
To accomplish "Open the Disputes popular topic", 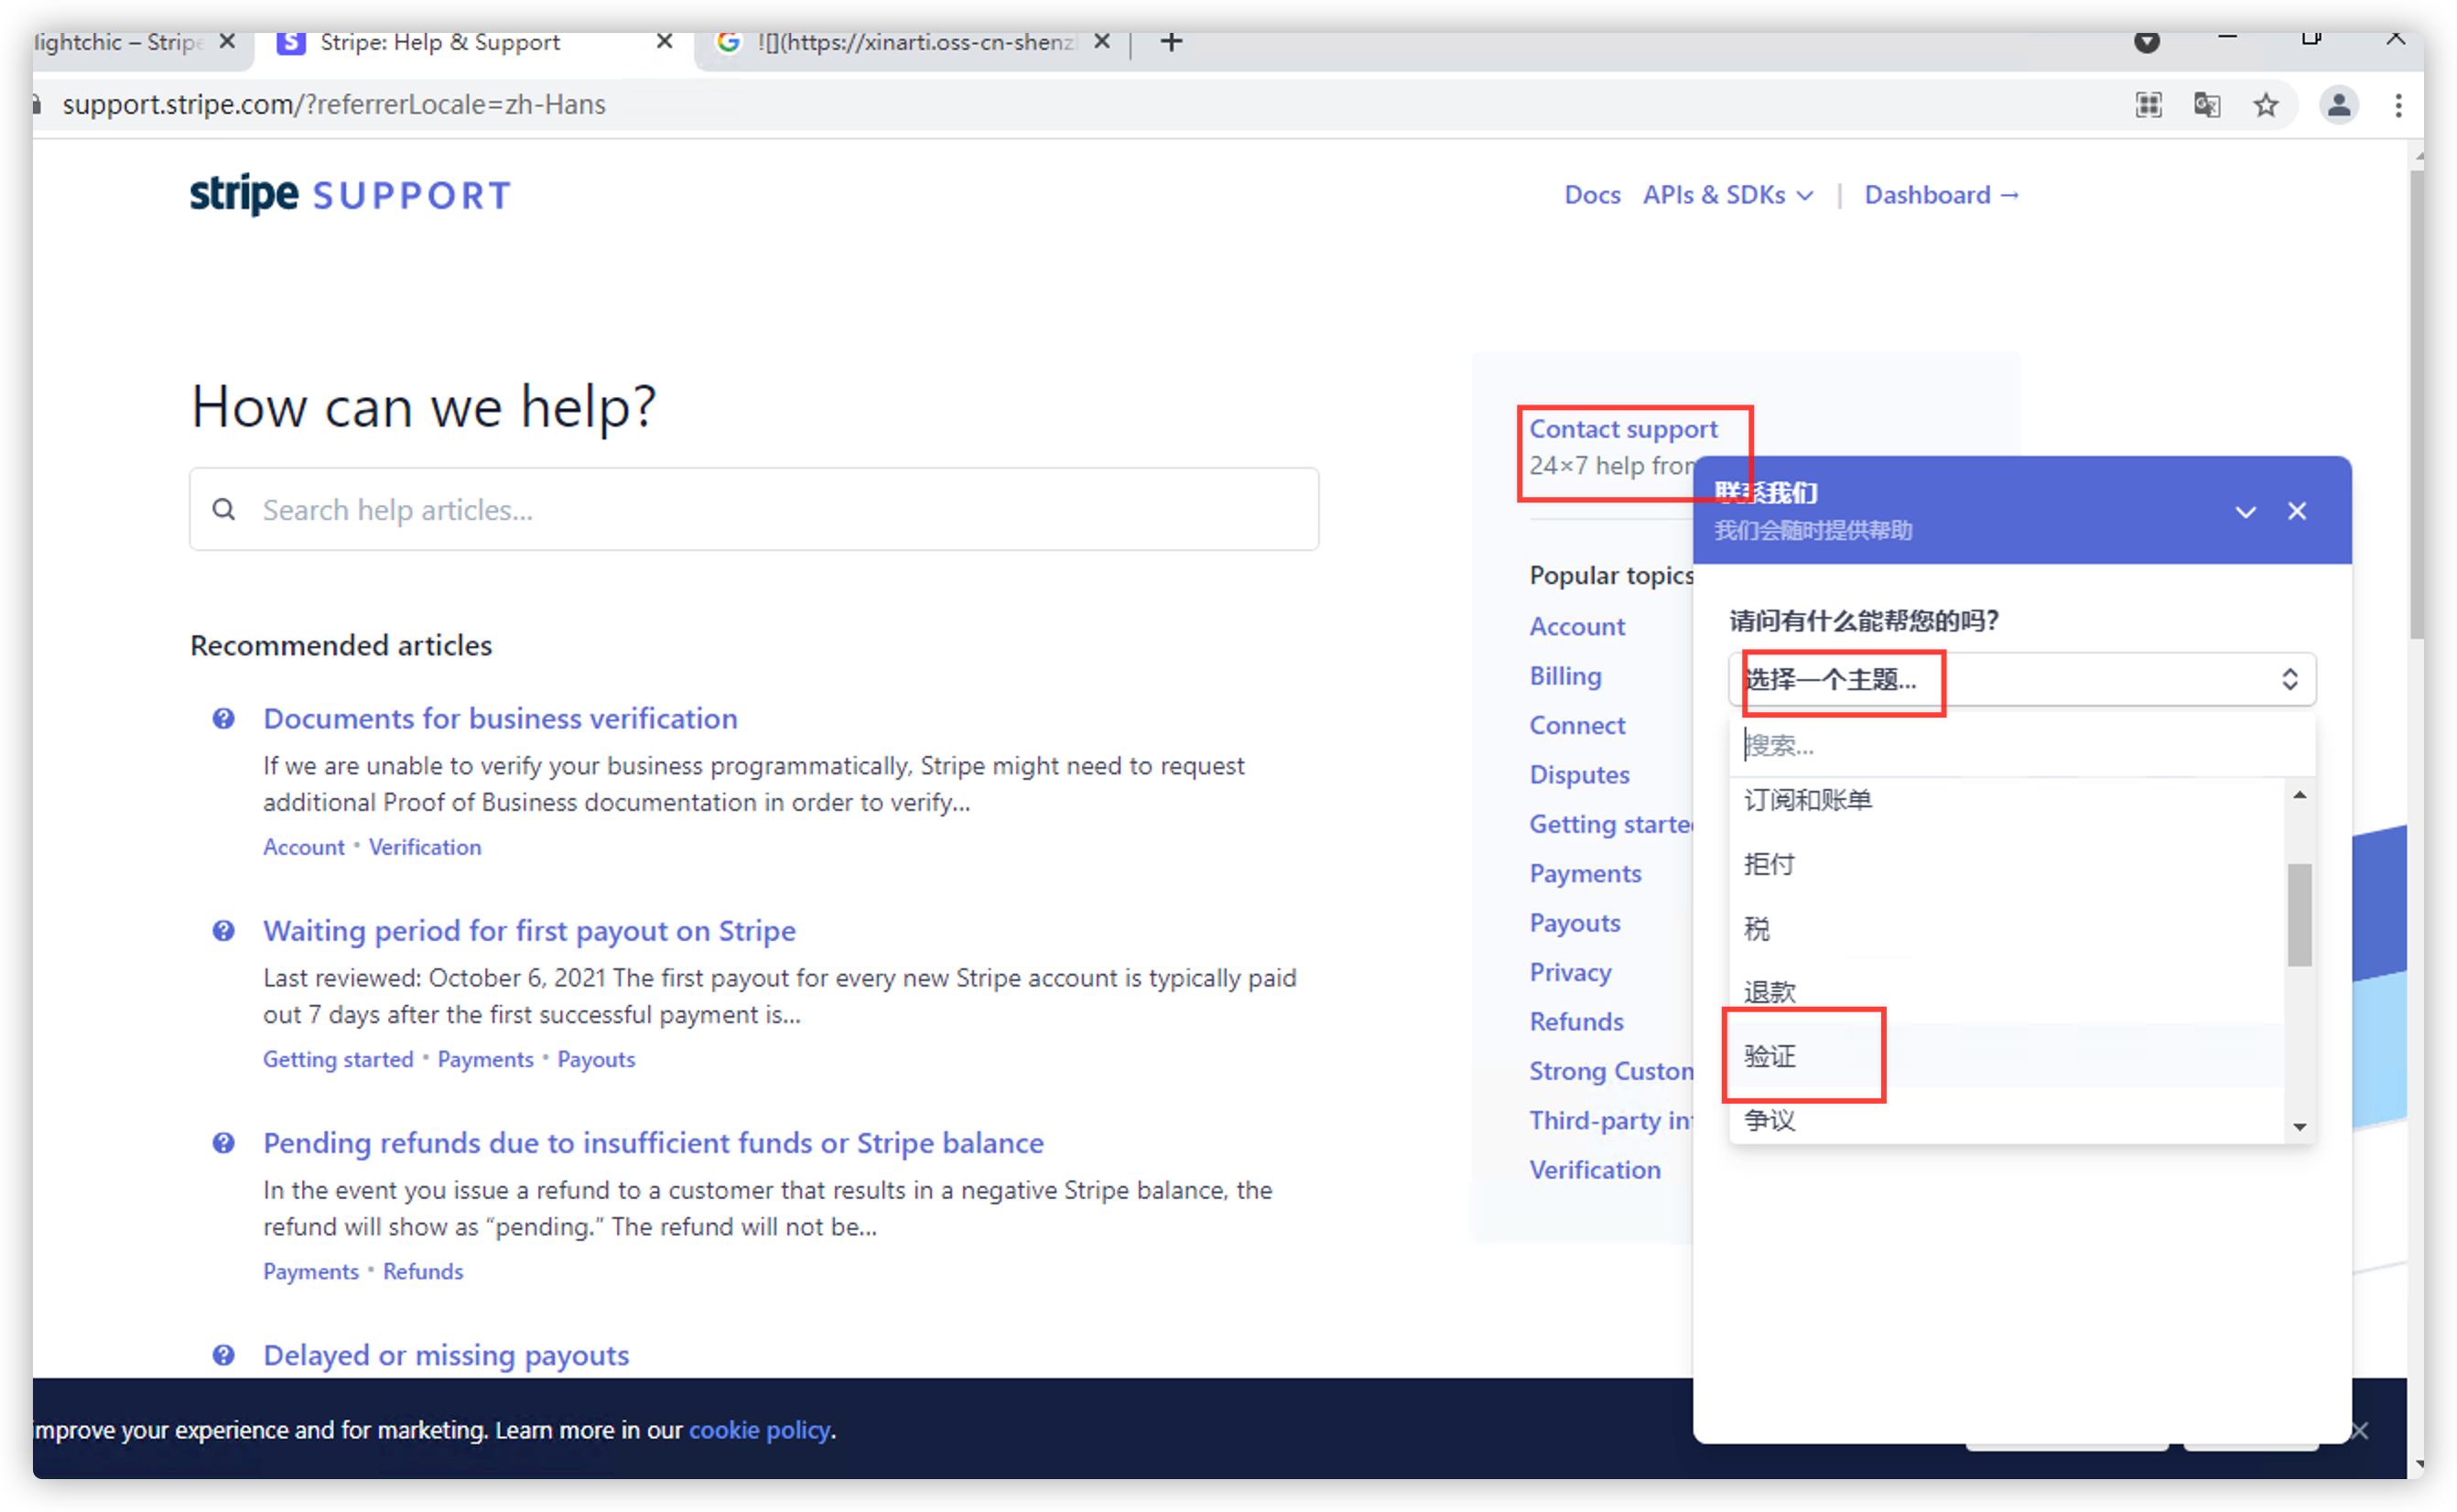I will [x=1578, y=774].
